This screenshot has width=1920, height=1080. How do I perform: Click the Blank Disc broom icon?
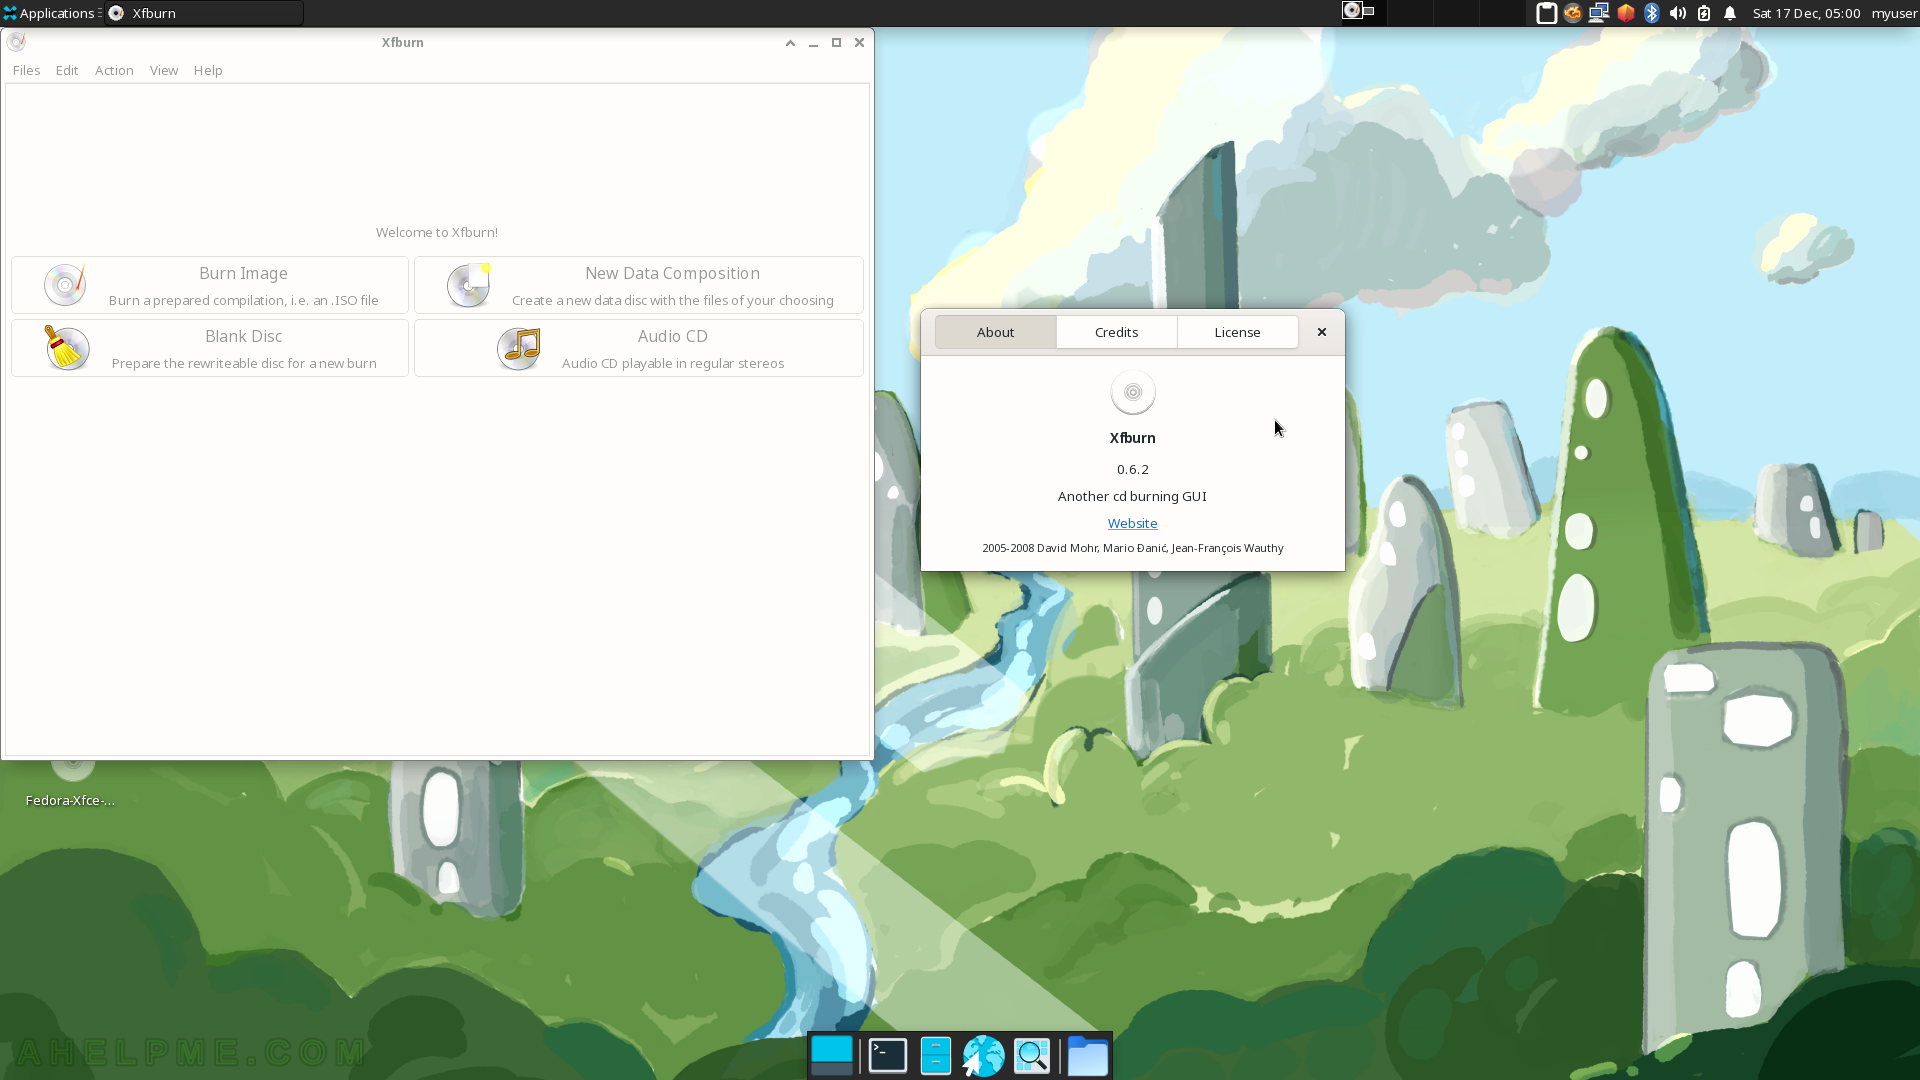point(66,348)
